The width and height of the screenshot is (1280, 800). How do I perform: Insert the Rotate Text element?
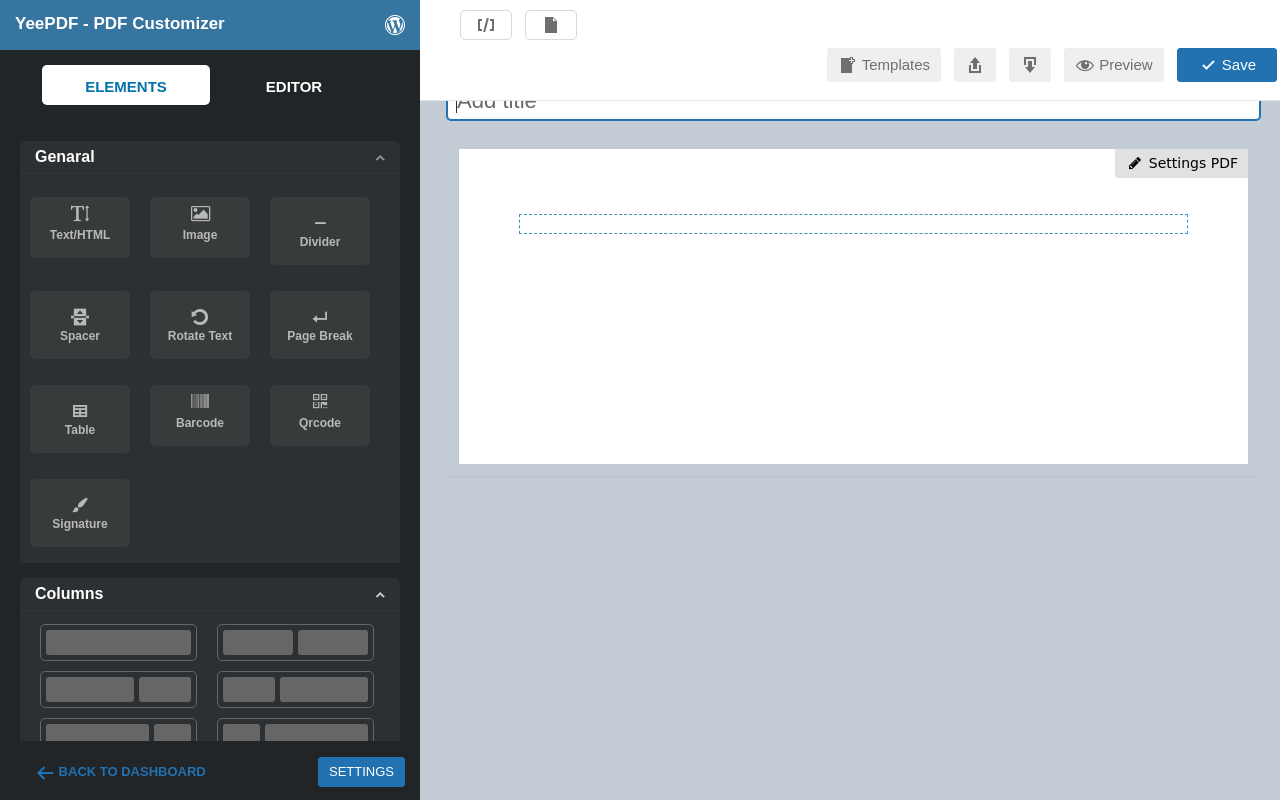click(200, 325)
